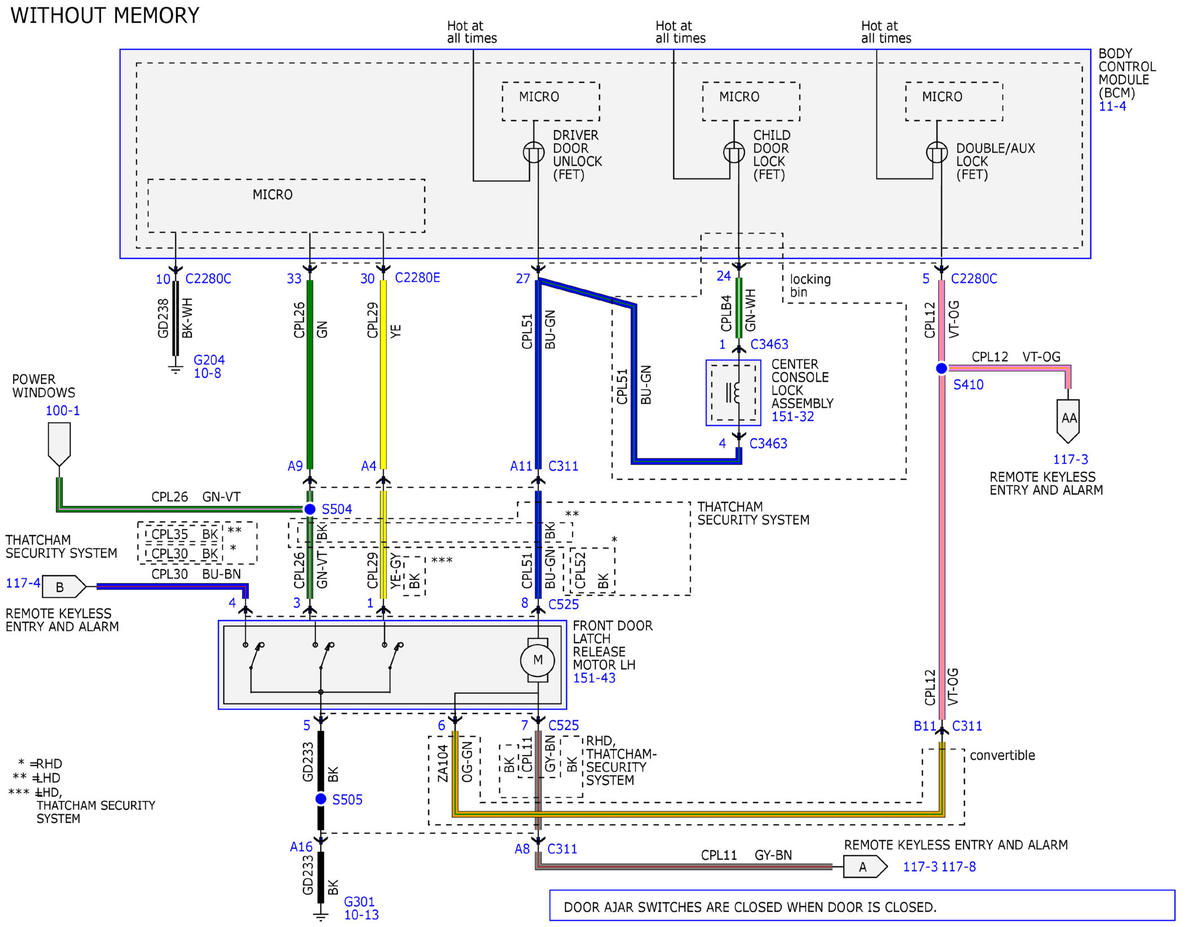Click pin number 33 at the BCM
The height and width of the screenshot is (927, 1200).
point(295,278)
